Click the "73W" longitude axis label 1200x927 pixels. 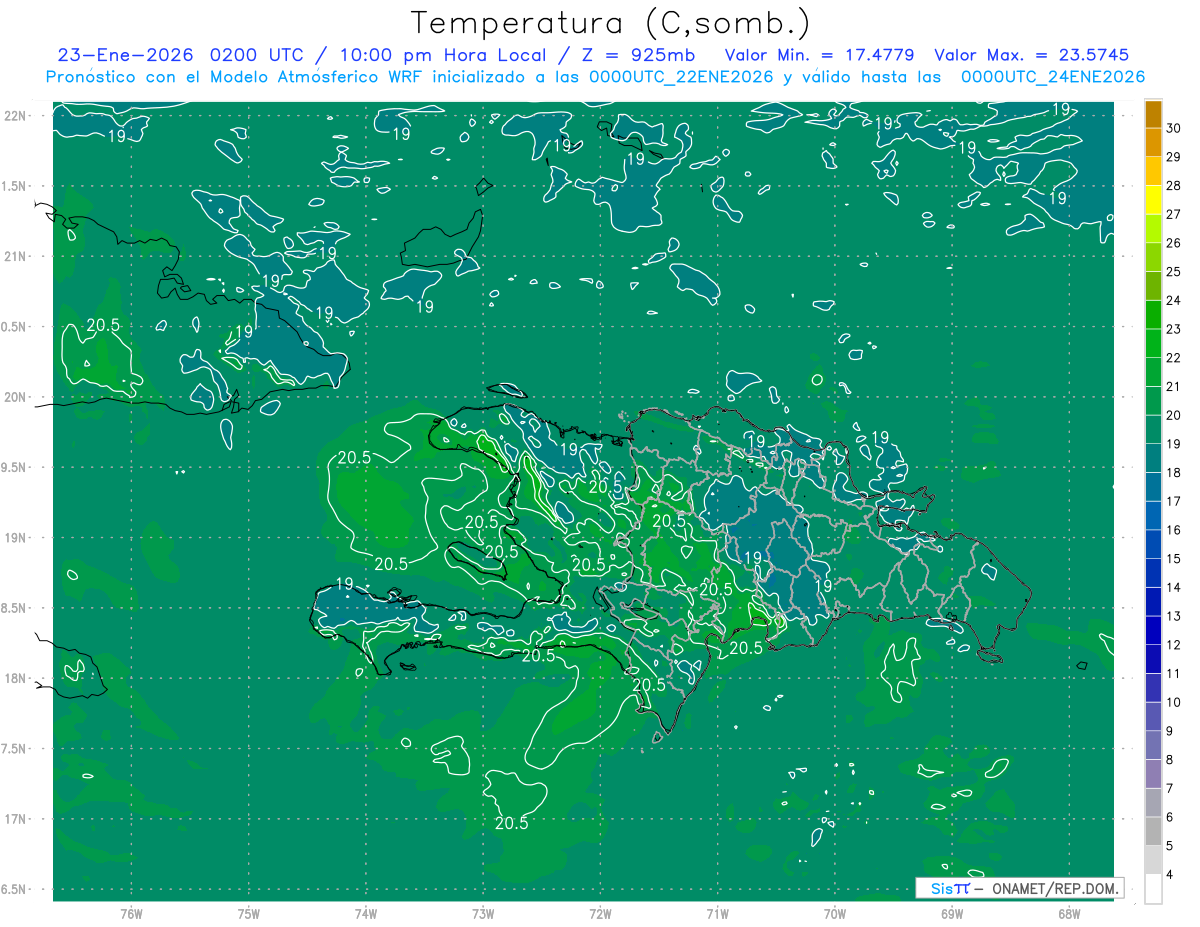(x=483, y=913)
